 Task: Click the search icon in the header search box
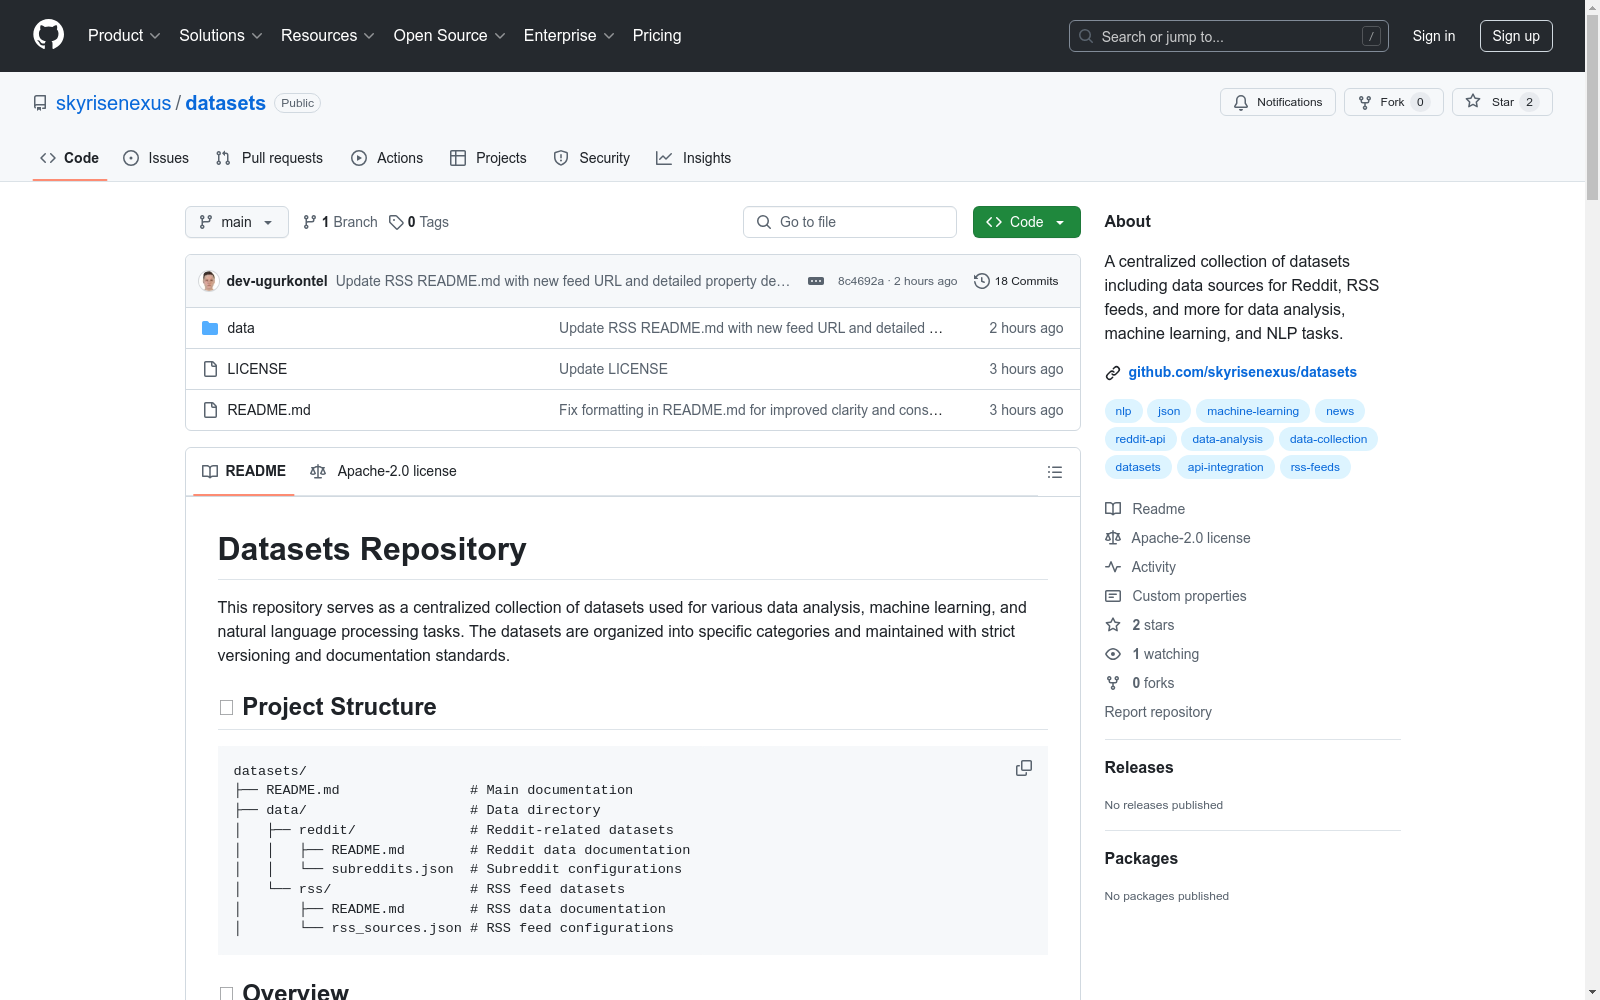(x=1086, y=36)
